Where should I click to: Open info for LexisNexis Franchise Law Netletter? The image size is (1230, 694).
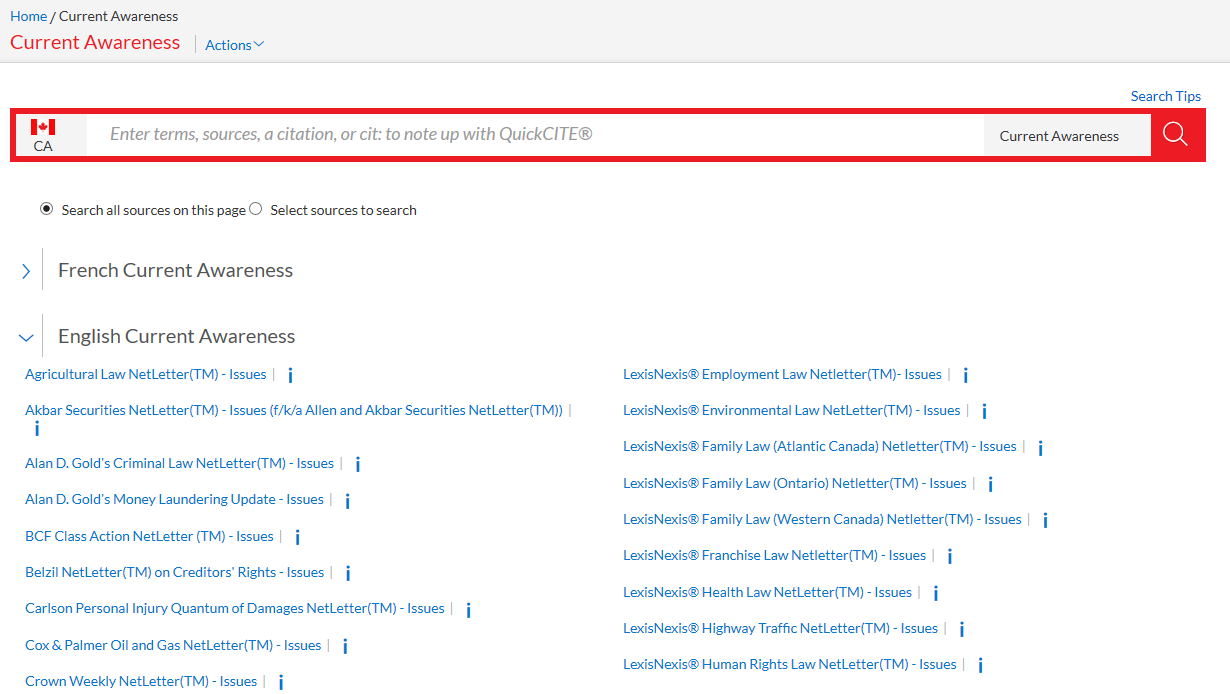pyautogui.click(x=950, y=556)
